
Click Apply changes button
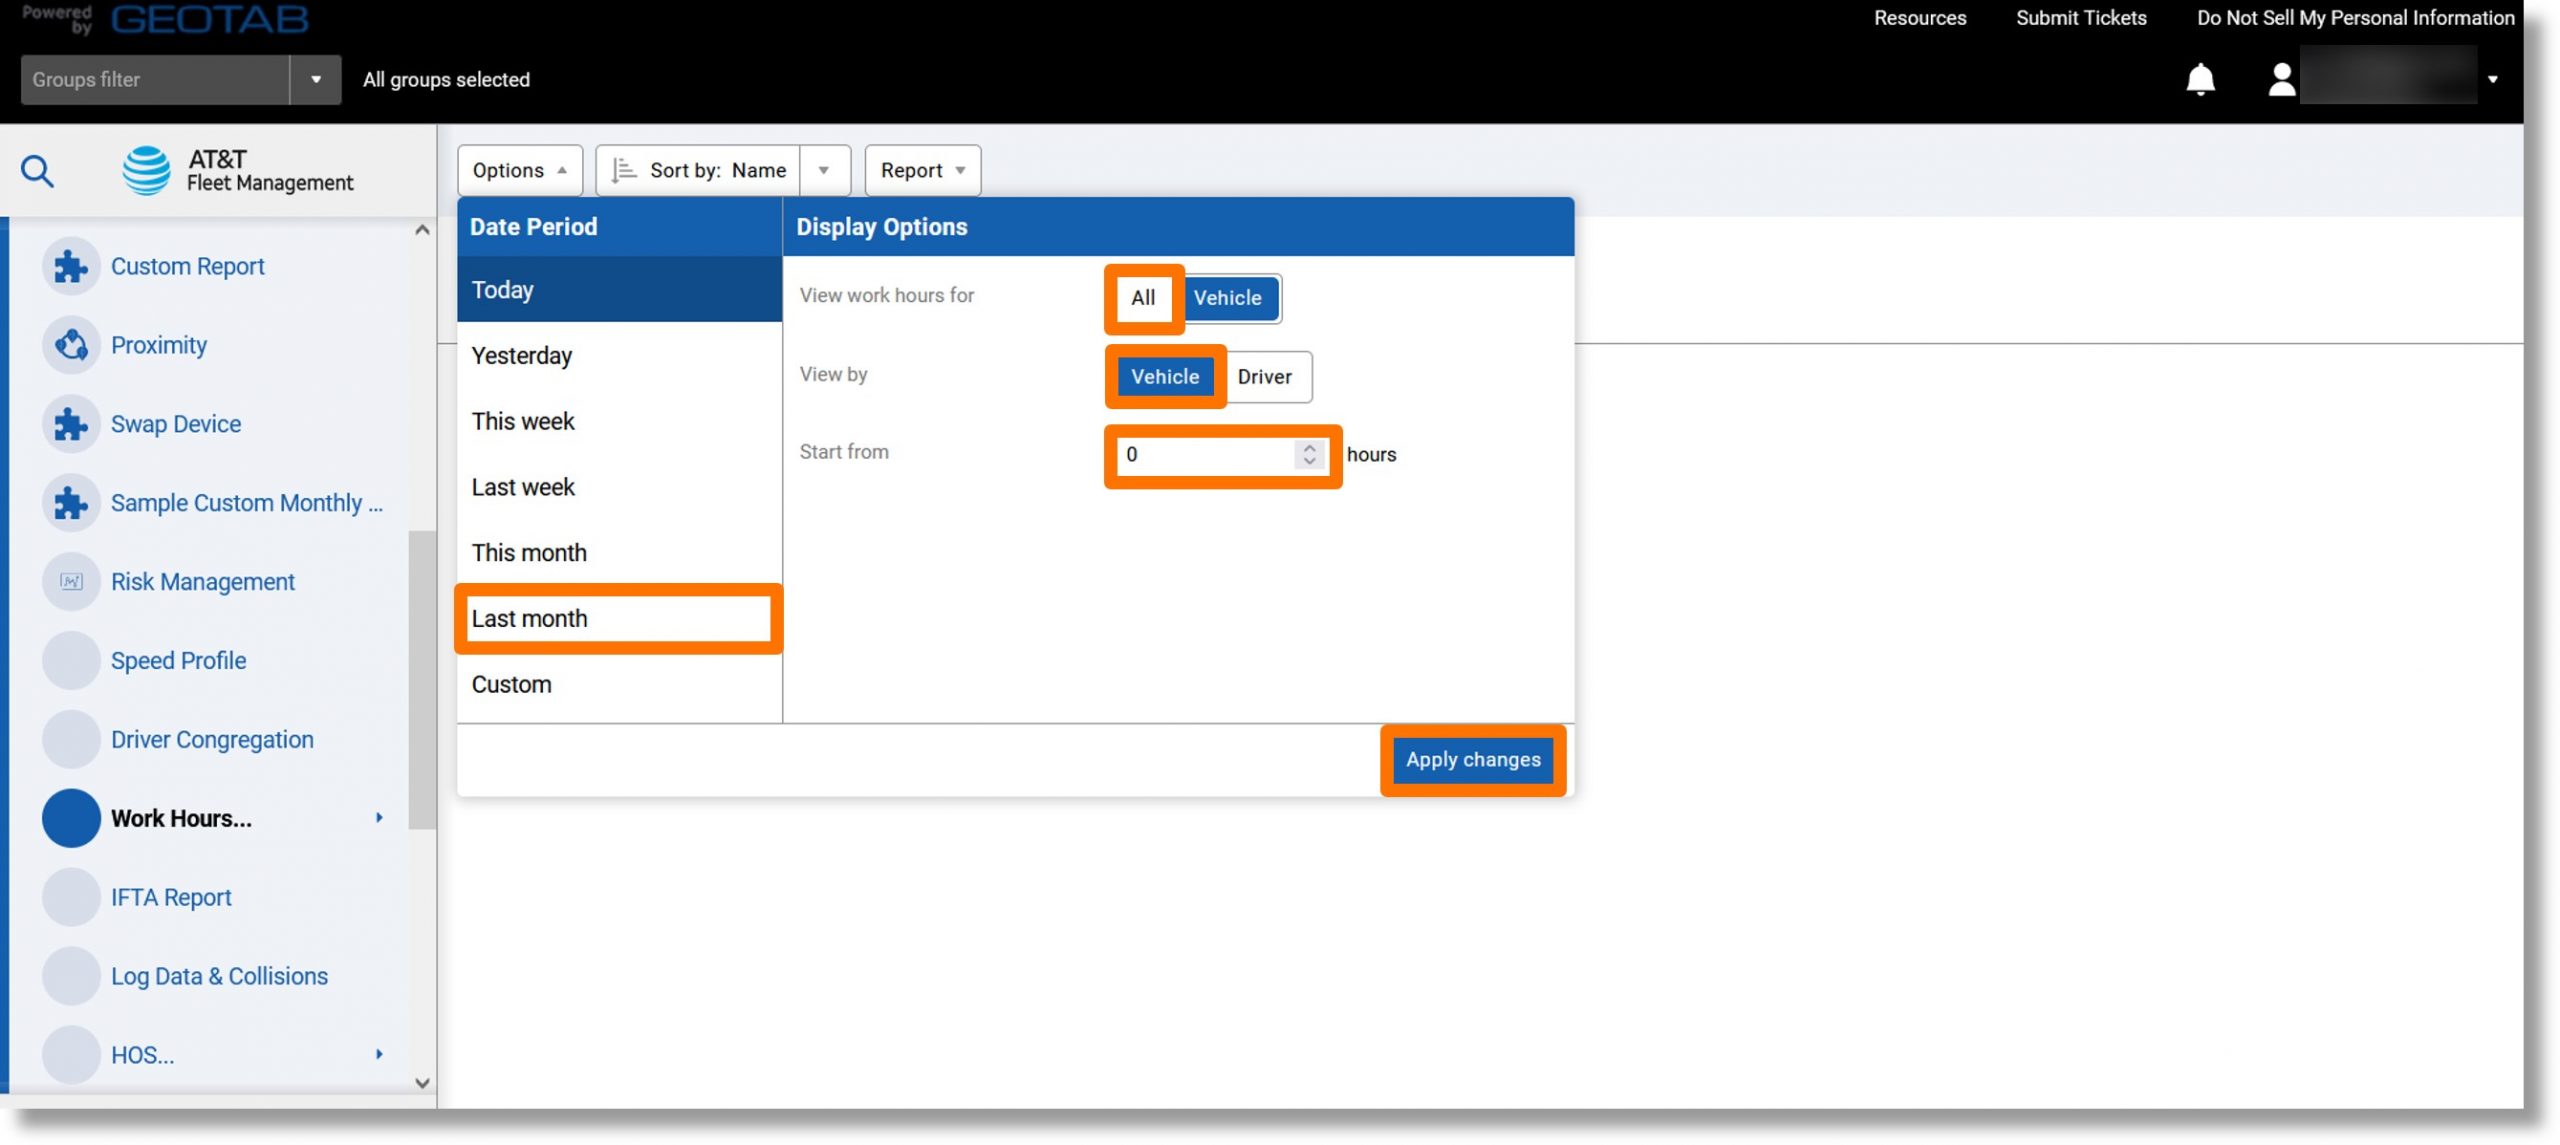(x=1473, y=760)
